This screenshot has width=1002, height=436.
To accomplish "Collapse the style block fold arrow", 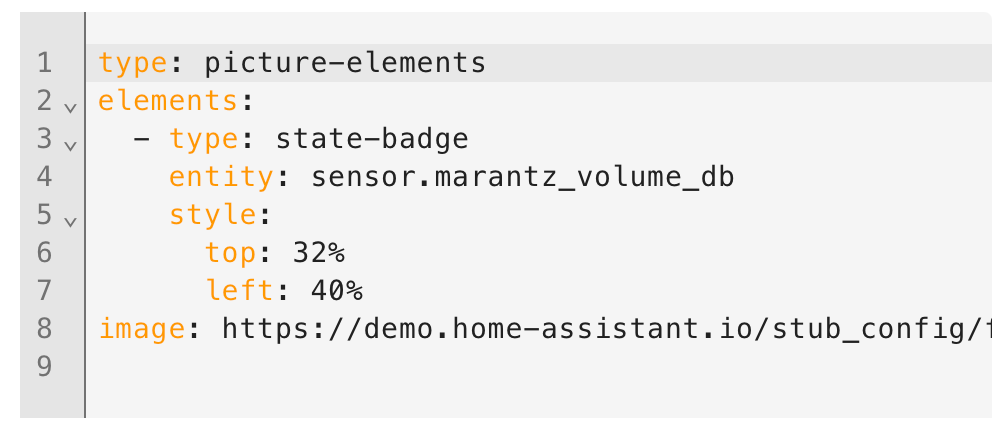I will click(x=70, y=221).
